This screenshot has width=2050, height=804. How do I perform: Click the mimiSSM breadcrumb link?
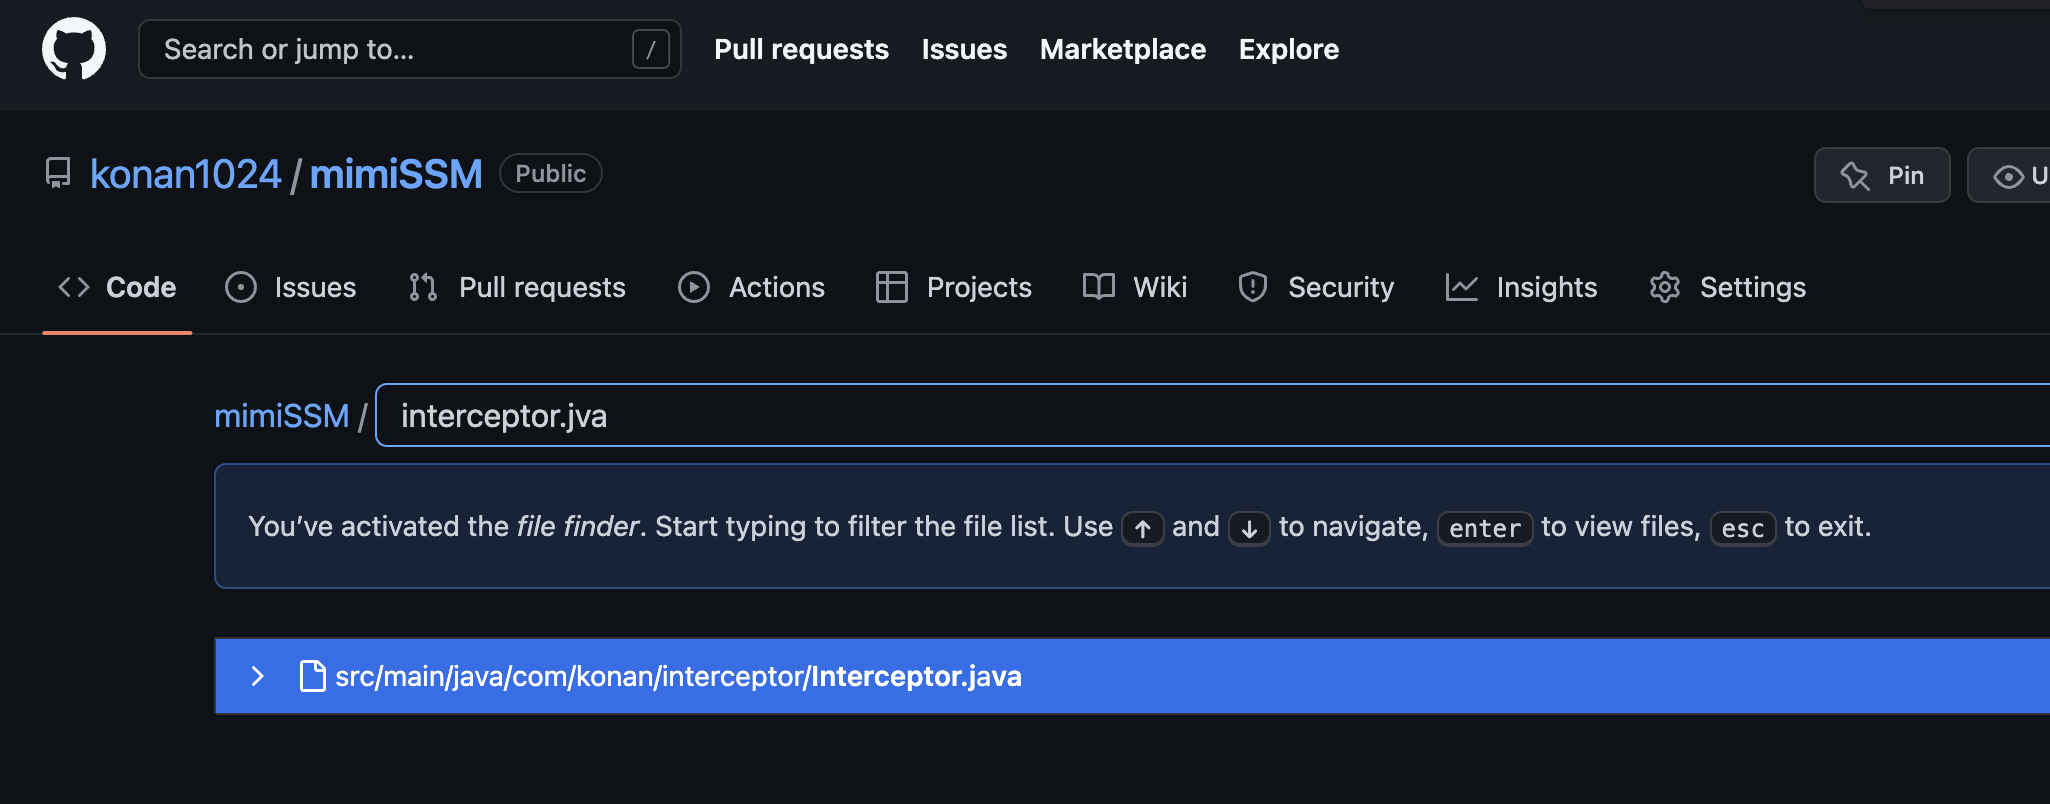281,415
